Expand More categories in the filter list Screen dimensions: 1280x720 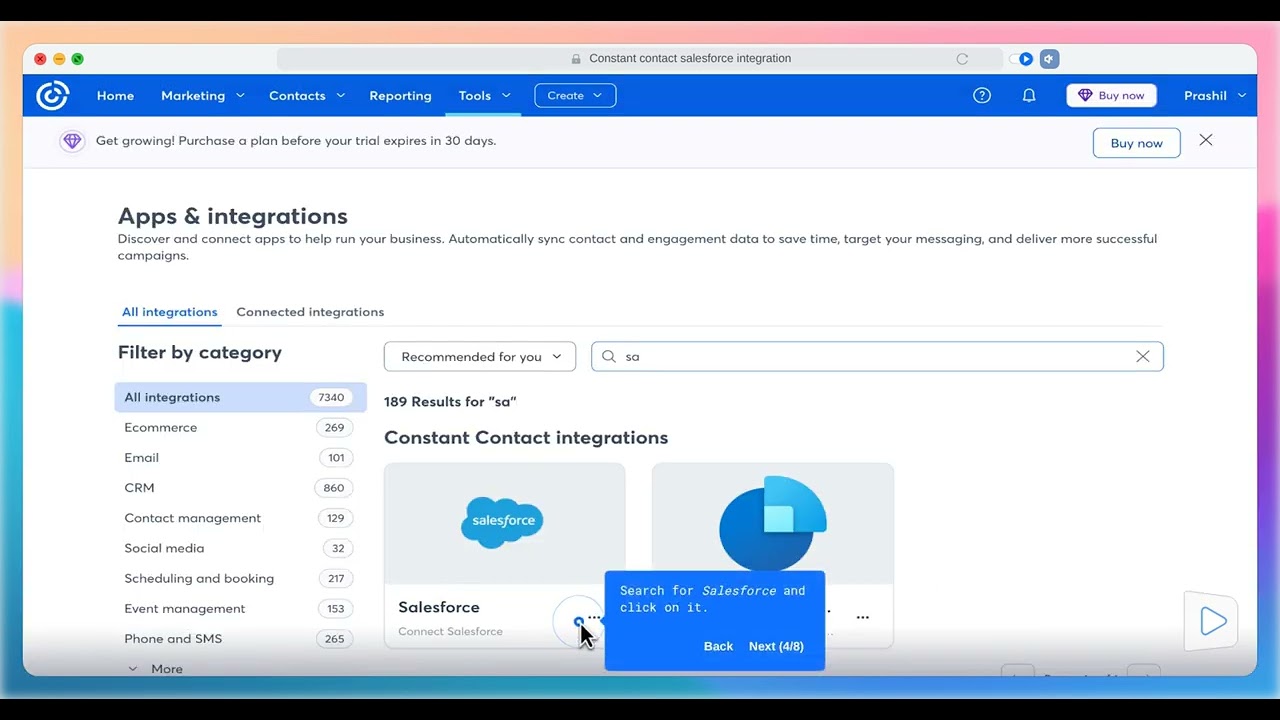pyautogui.click(x=155, y=669)
